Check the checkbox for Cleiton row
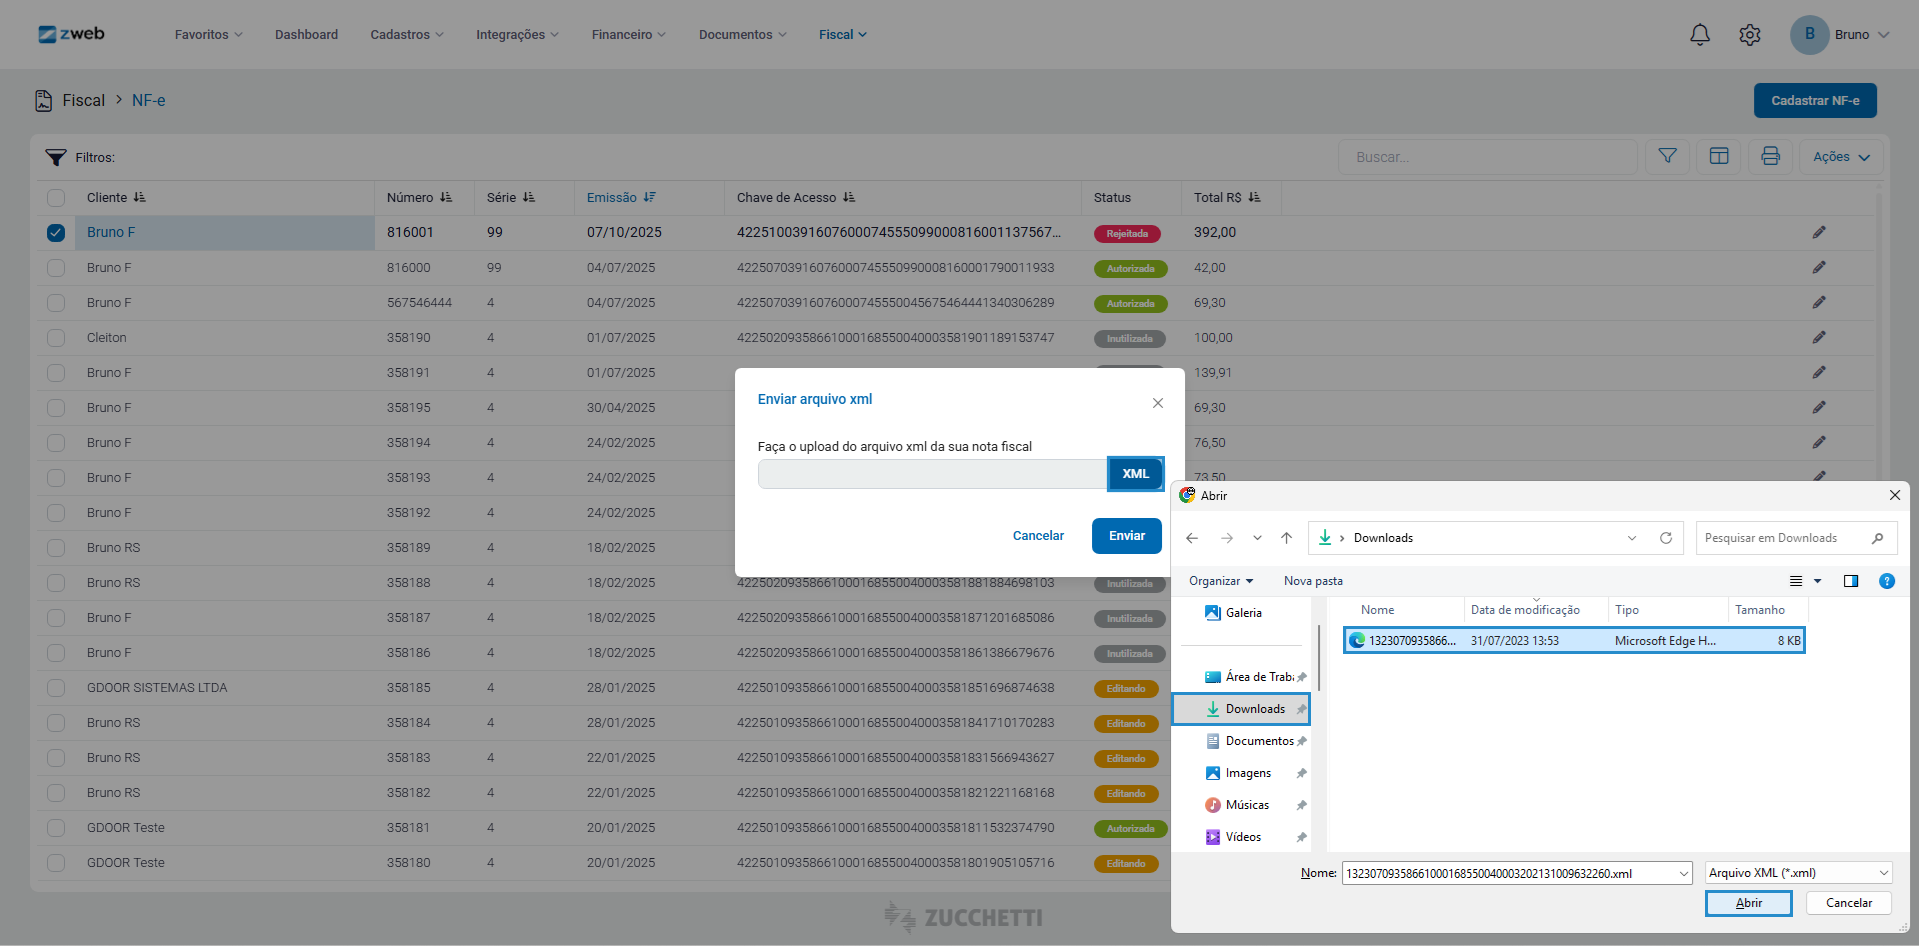The width and height of the screenshot is (1919, 946). point(56,338)
